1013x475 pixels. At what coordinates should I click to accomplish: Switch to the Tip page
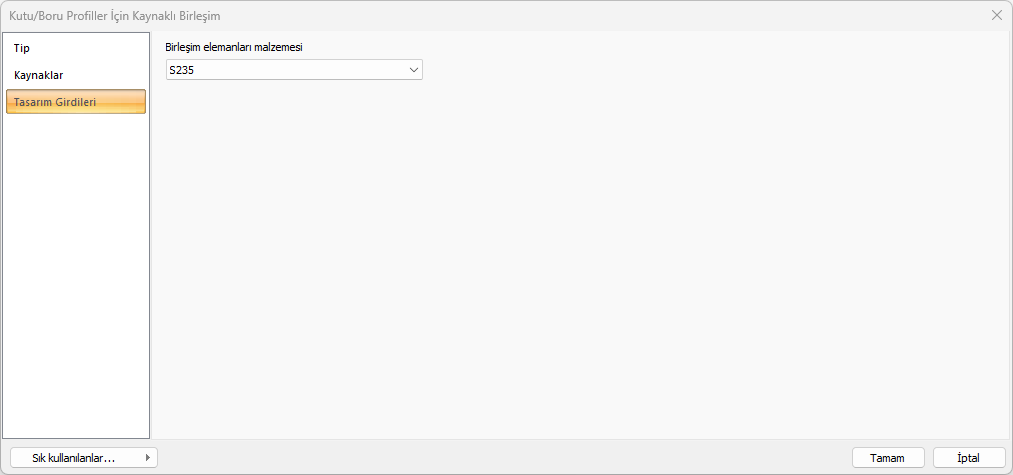click(x=22, y=48)
